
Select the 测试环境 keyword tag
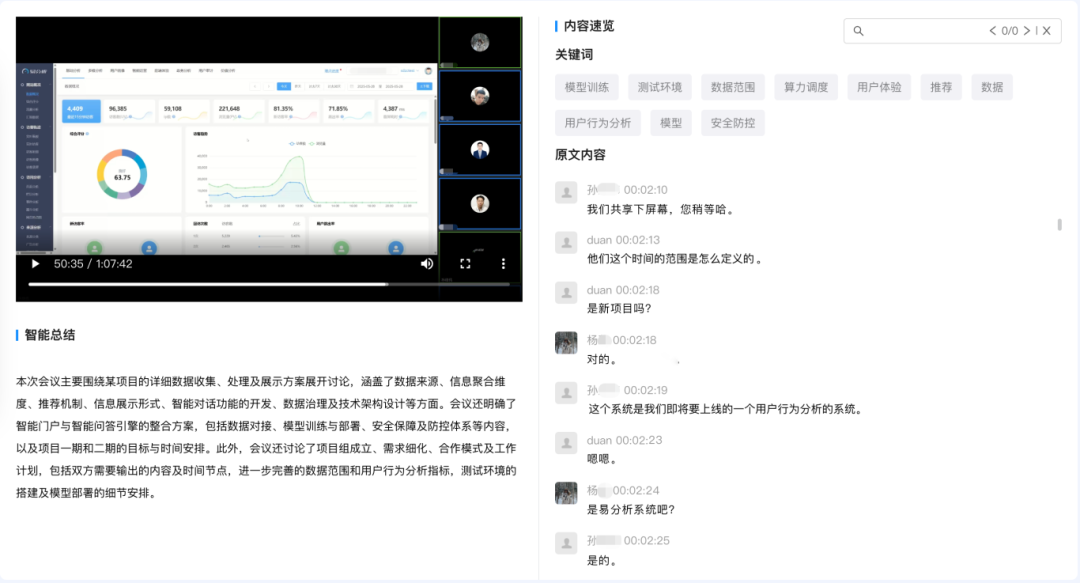pyautogui.click(x=660, y=88)
